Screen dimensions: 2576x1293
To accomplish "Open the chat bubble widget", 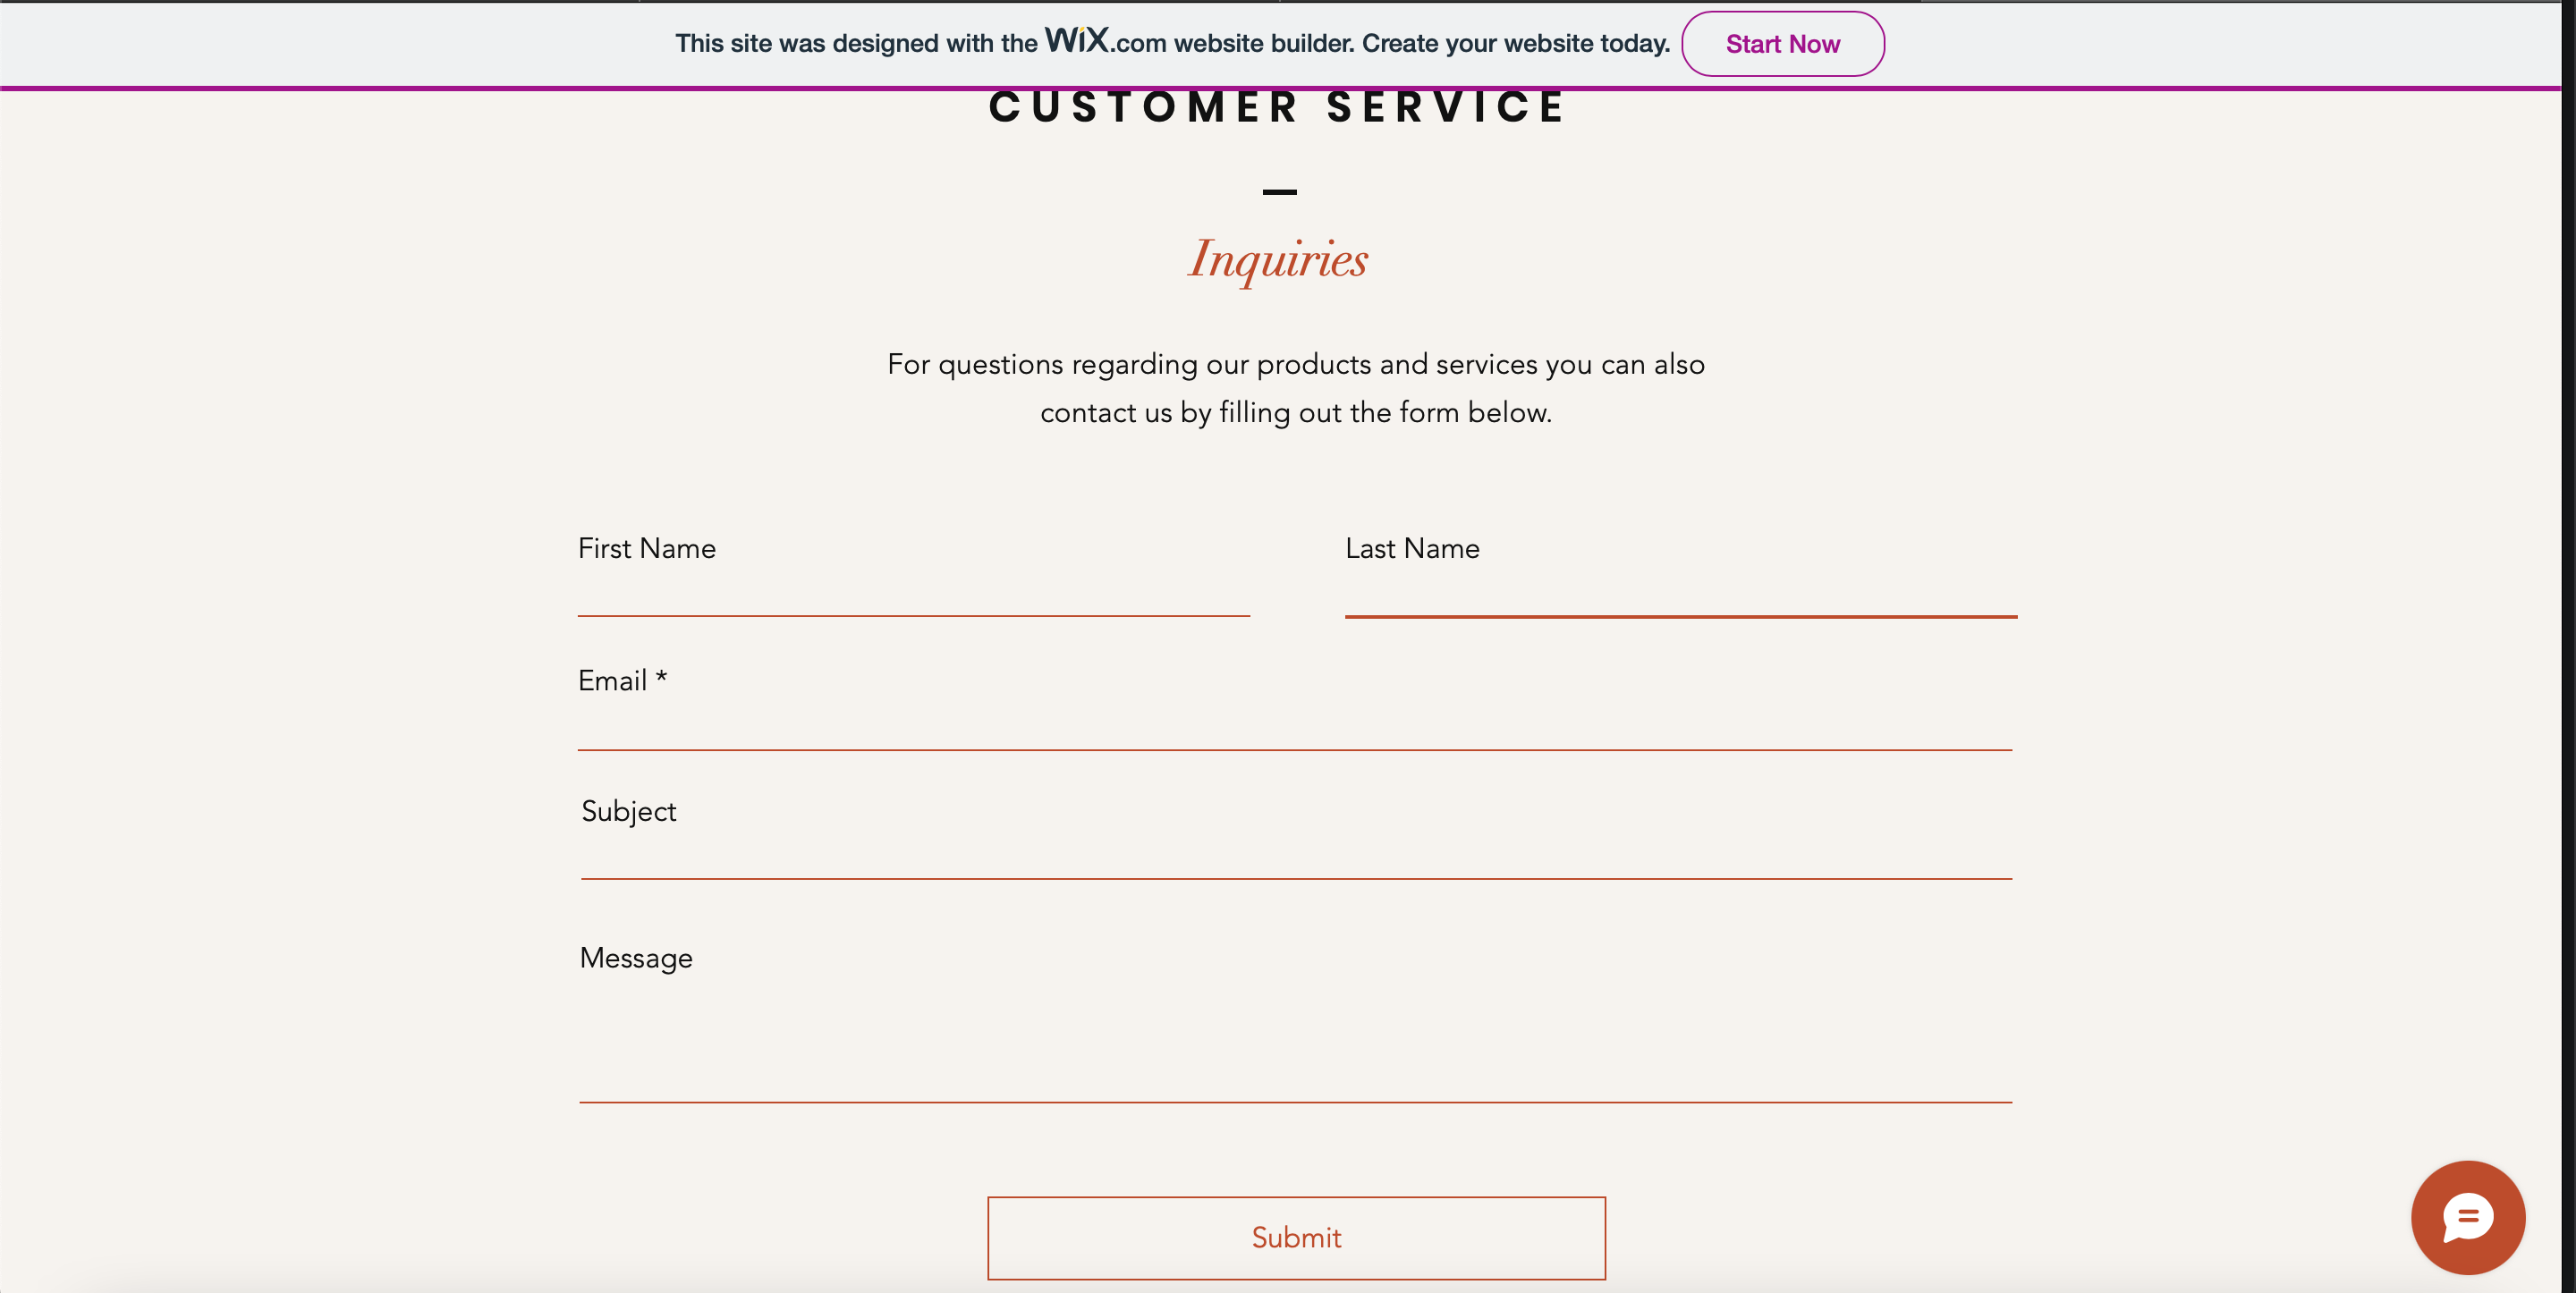I will pos(2467,1216).
